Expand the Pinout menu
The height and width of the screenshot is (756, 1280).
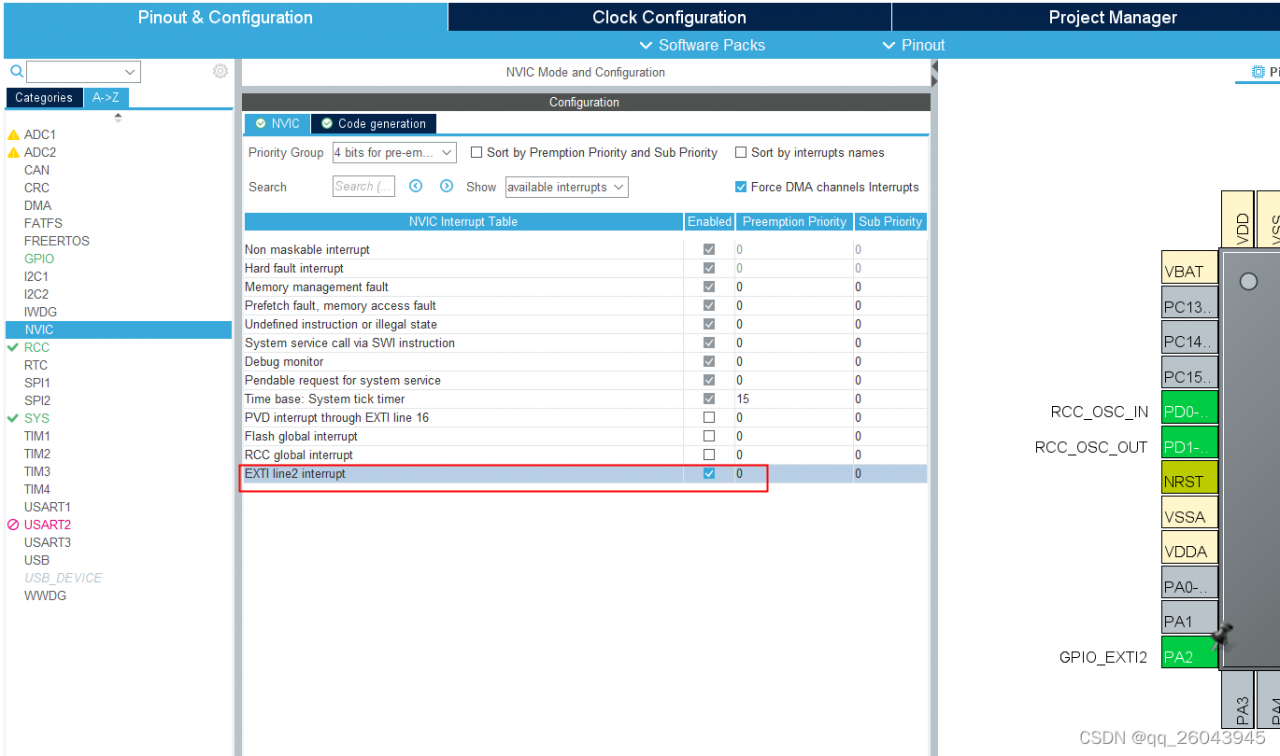[x=914, y=45]
